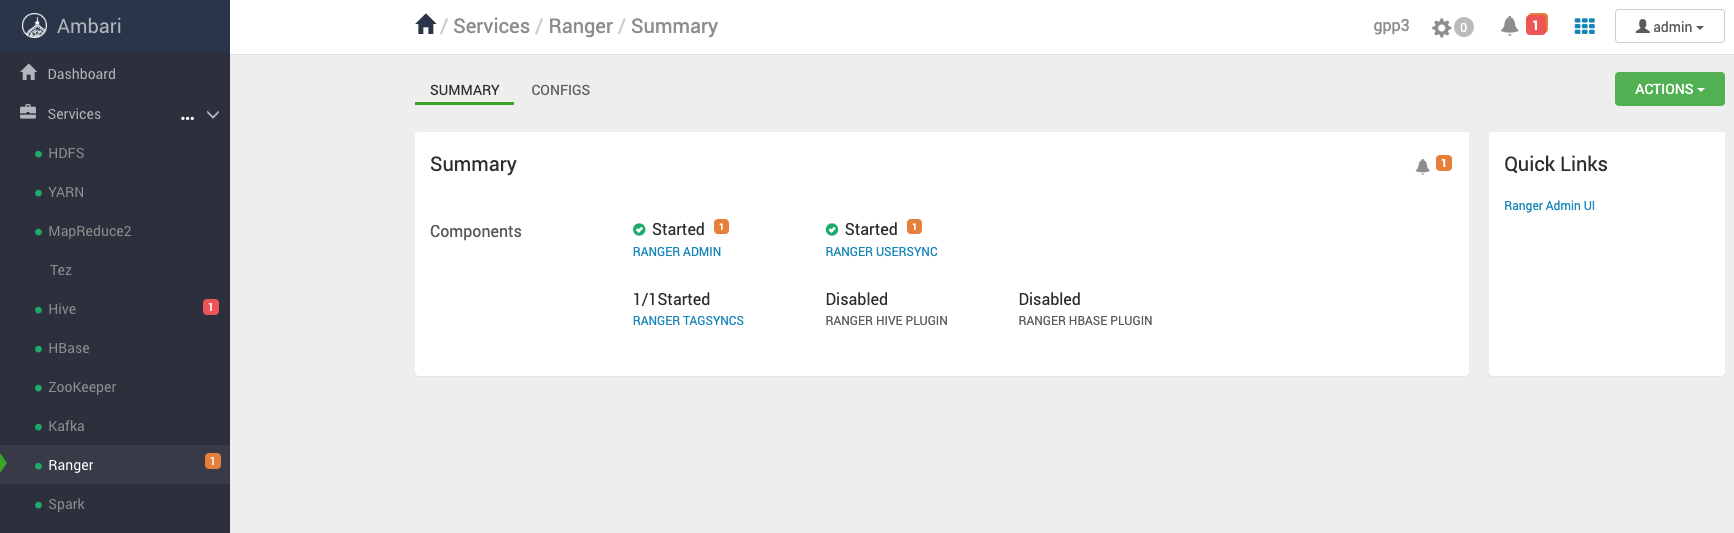
Task: Open the Ranger Admin UI quick link
Action: click(1550, 206)
